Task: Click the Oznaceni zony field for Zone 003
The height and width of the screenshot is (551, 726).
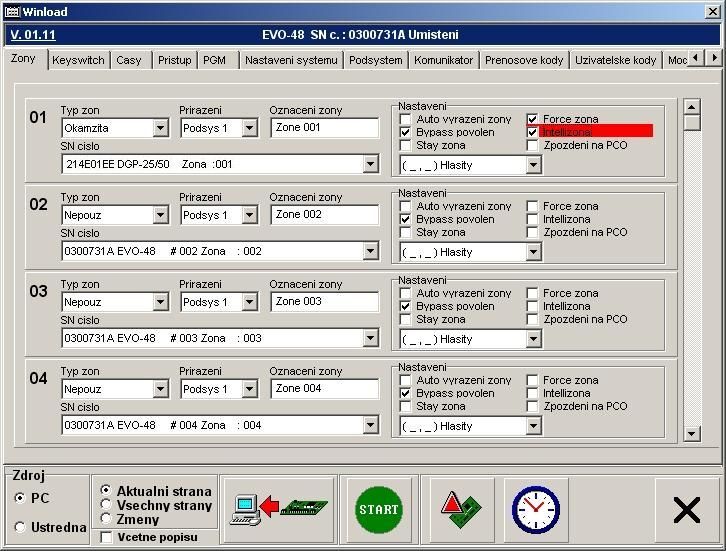Action: pos(324,301)
